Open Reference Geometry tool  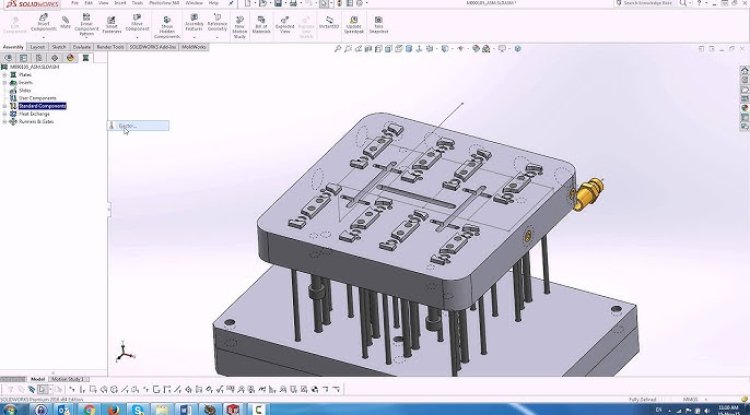point(217,23)
